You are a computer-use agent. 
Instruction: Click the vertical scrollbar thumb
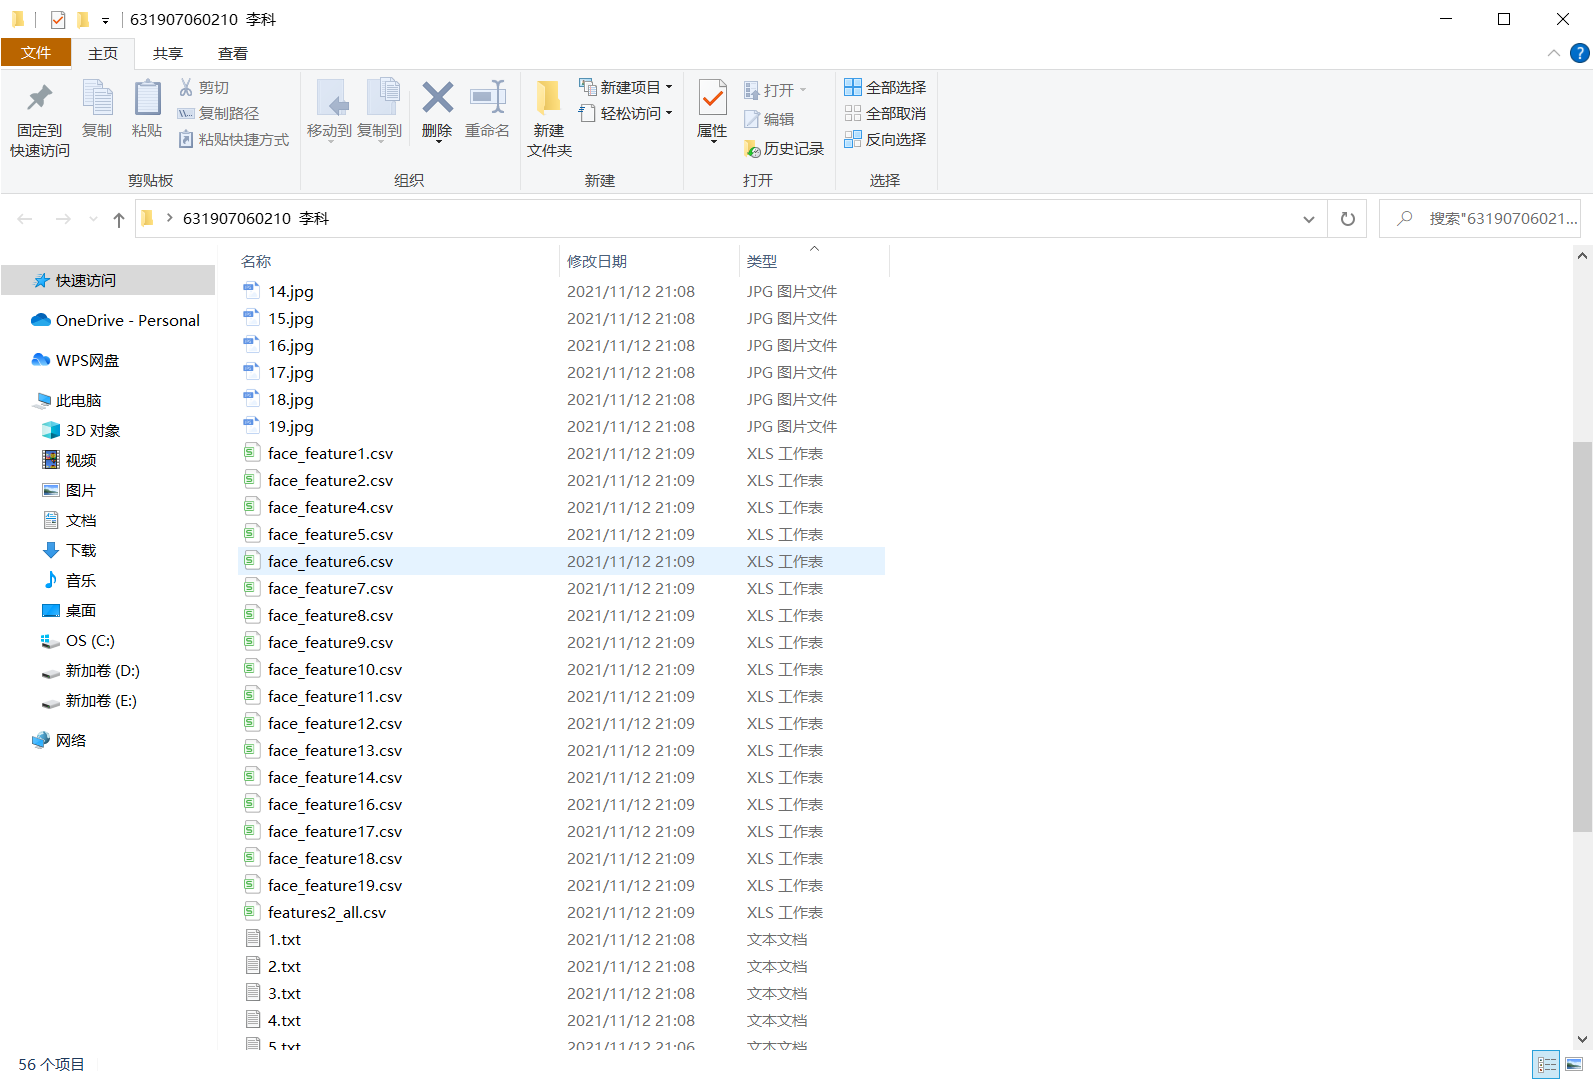point(1582,637)
